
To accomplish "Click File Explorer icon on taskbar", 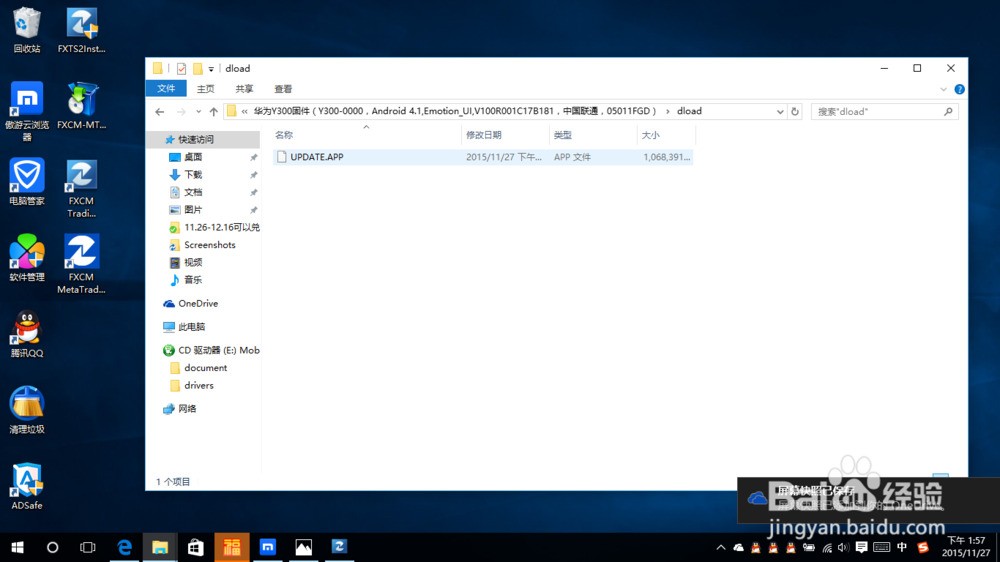I will pos(159,547).
